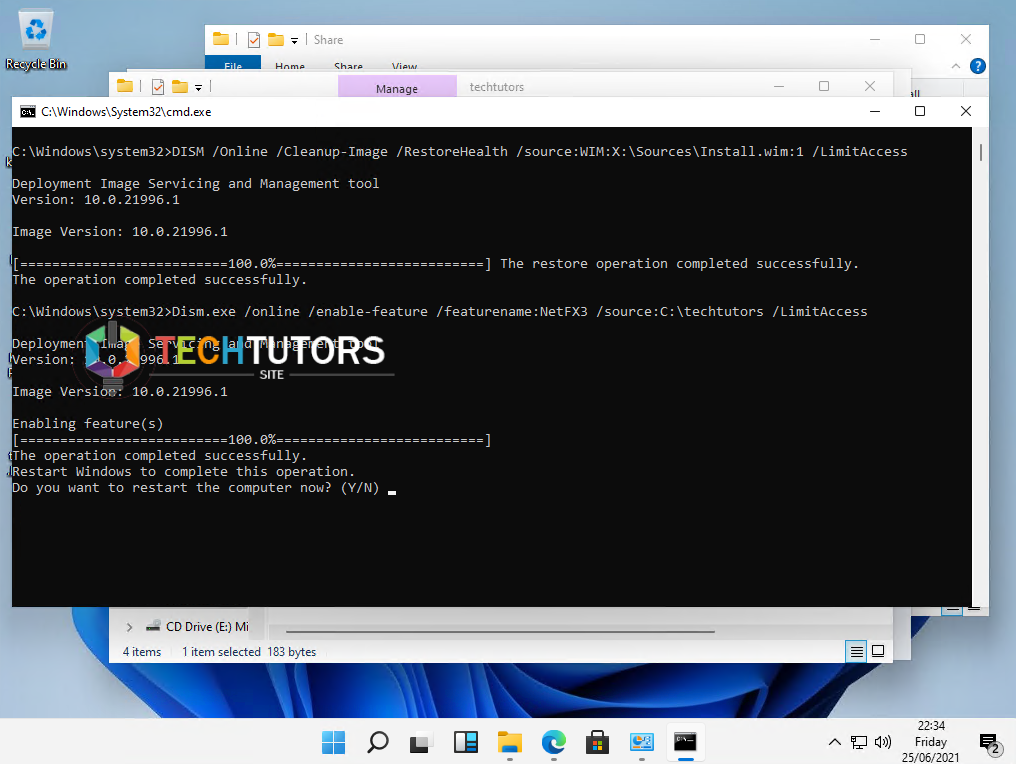Open Home tab in rear Explorer window

click(x=290, y=65)
